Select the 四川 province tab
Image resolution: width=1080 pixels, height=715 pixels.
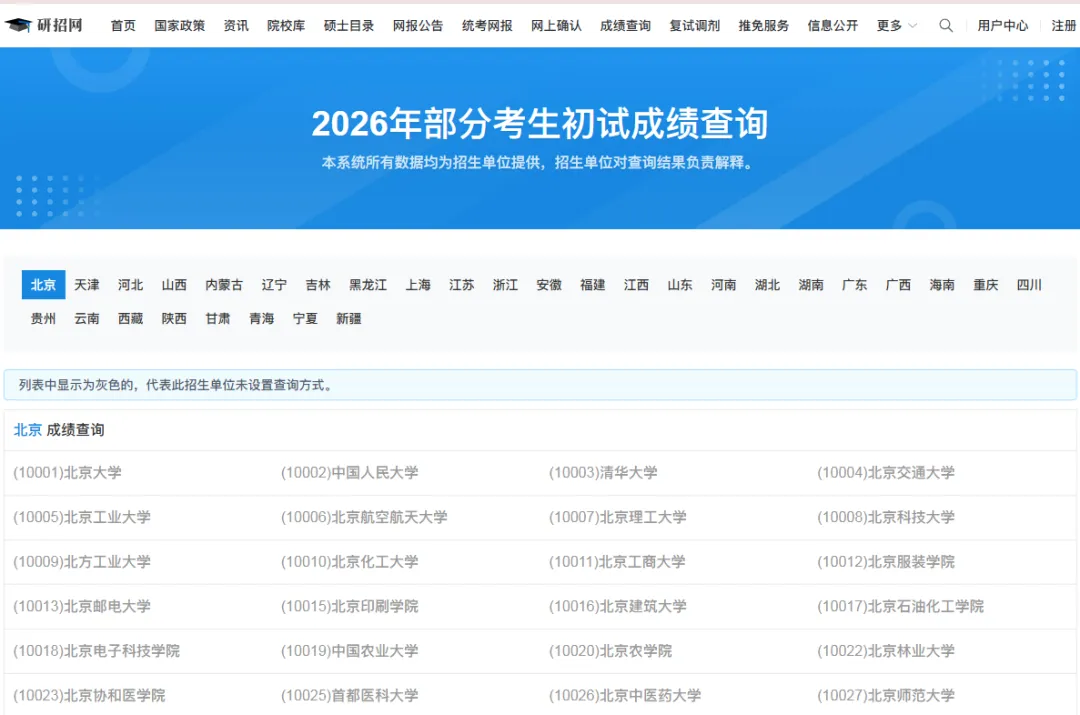point(1030,284)
